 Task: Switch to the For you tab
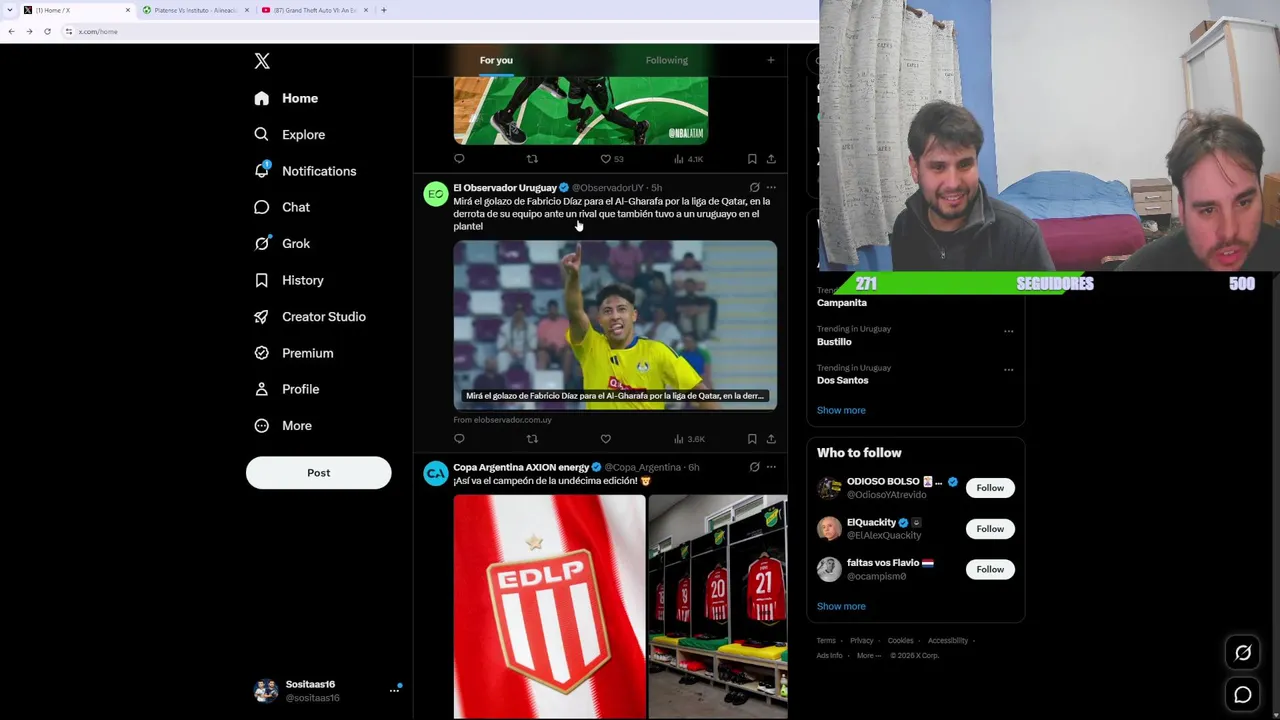tap(496, 60)
